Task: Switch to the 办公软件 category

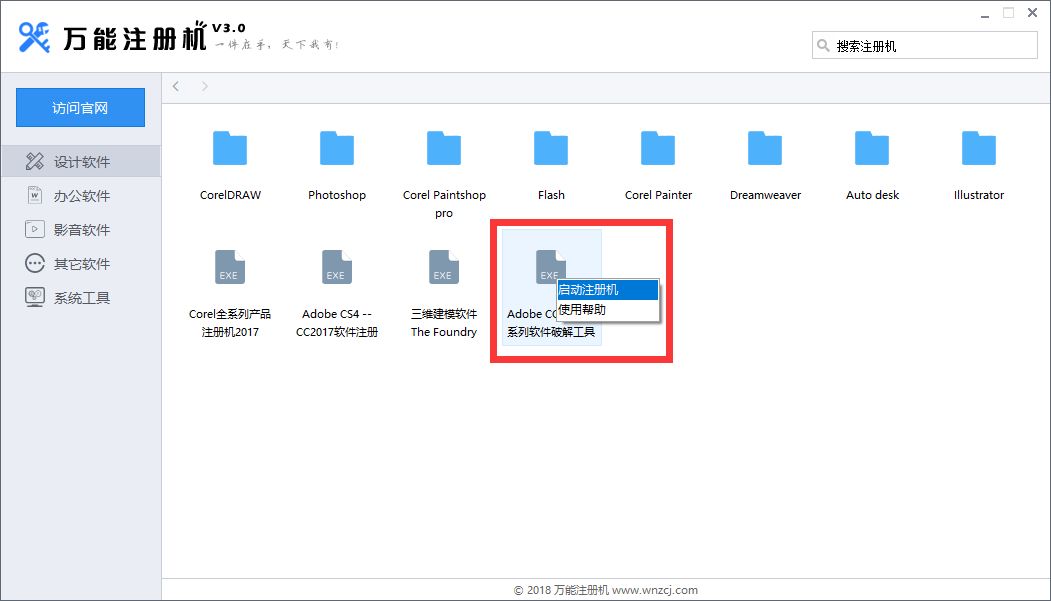Action: click(x=81, y=196)
